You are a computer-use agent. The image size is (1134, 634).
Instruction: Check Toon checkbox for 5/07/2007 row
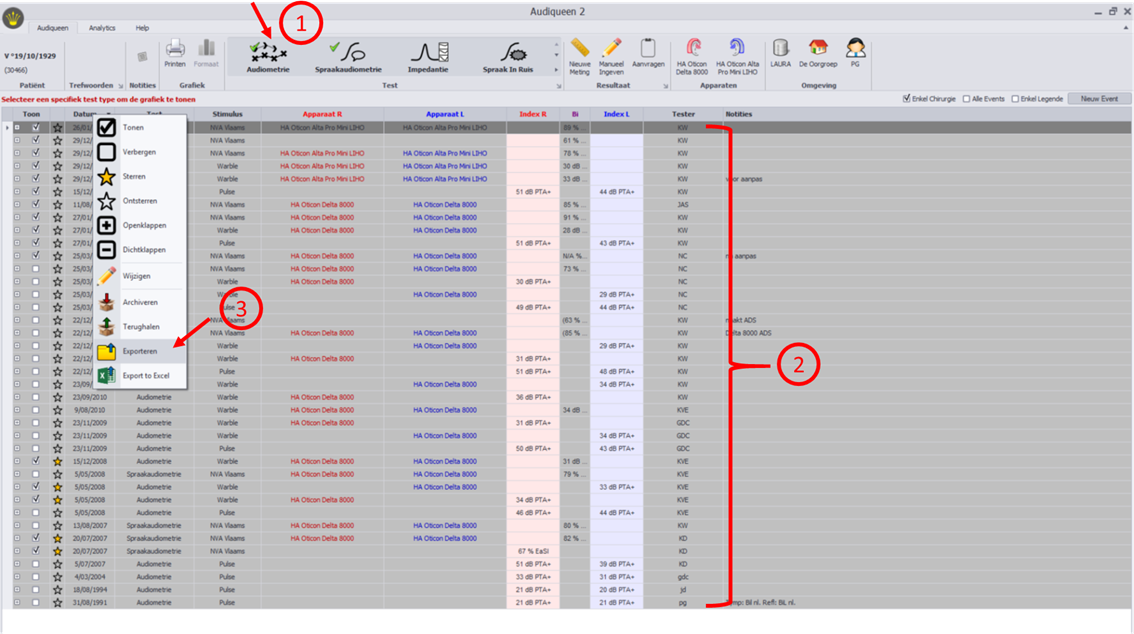(x=35, y=564)
